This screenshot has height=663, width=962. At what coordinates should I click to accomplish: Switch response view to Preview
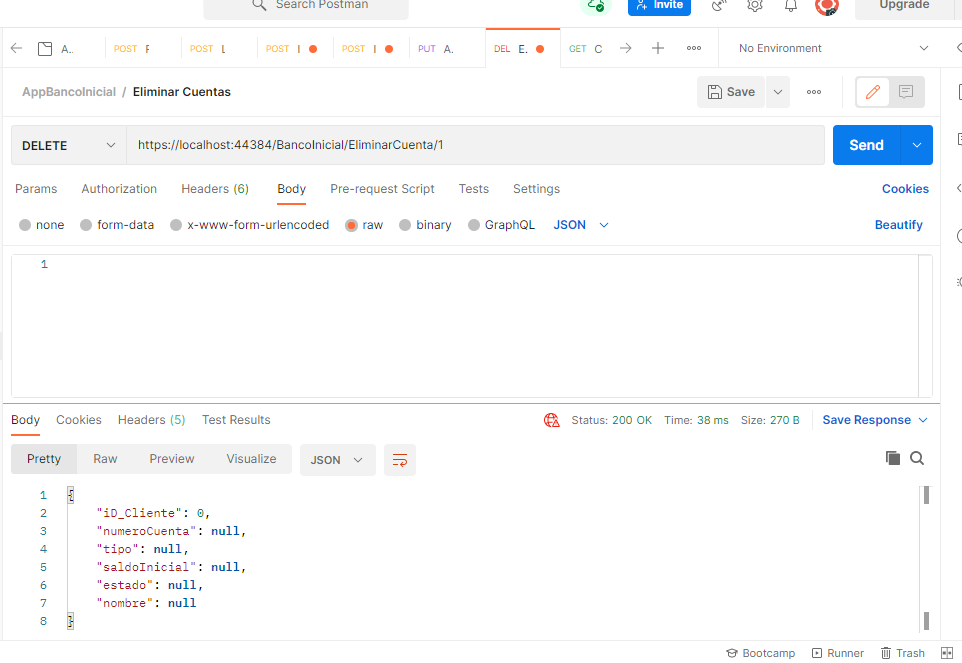(x=172, y=459)
